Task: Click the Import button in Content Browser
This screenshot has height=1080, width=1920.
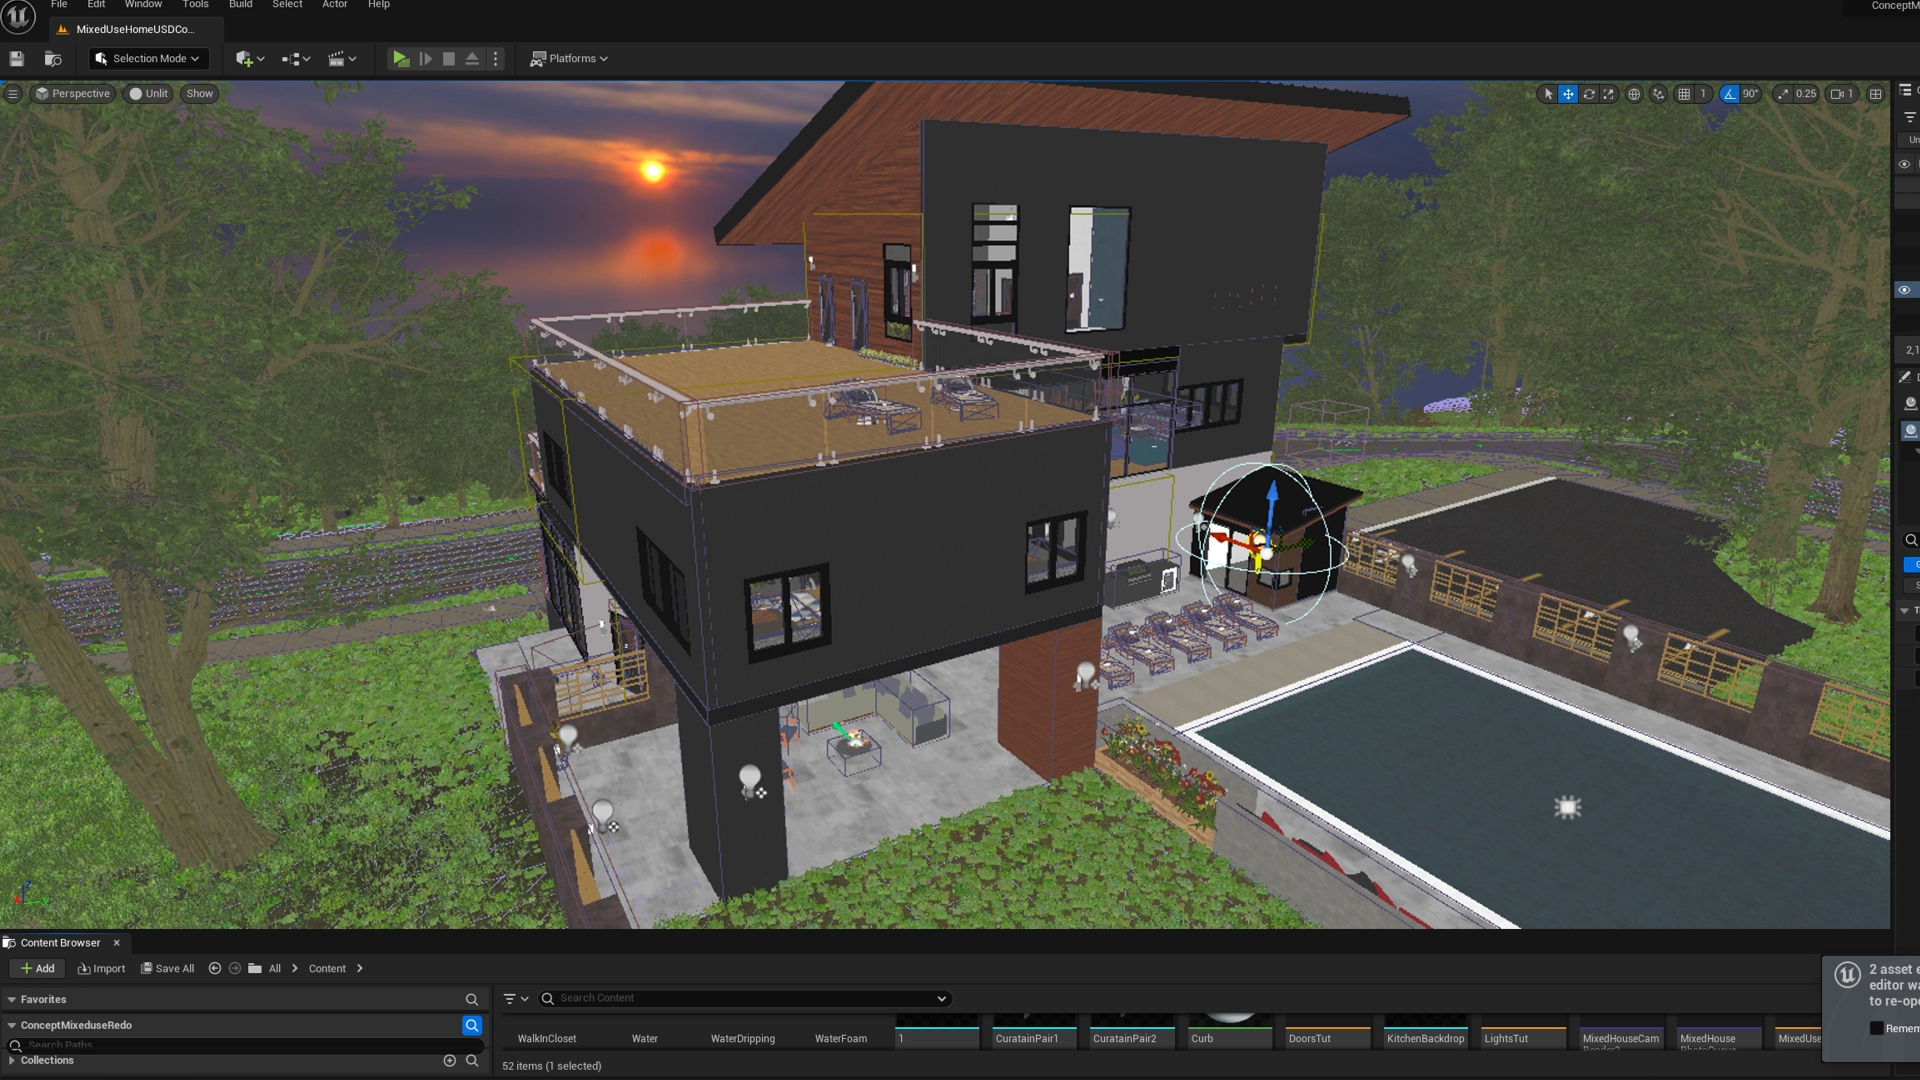Action: (x=102, y=968)
